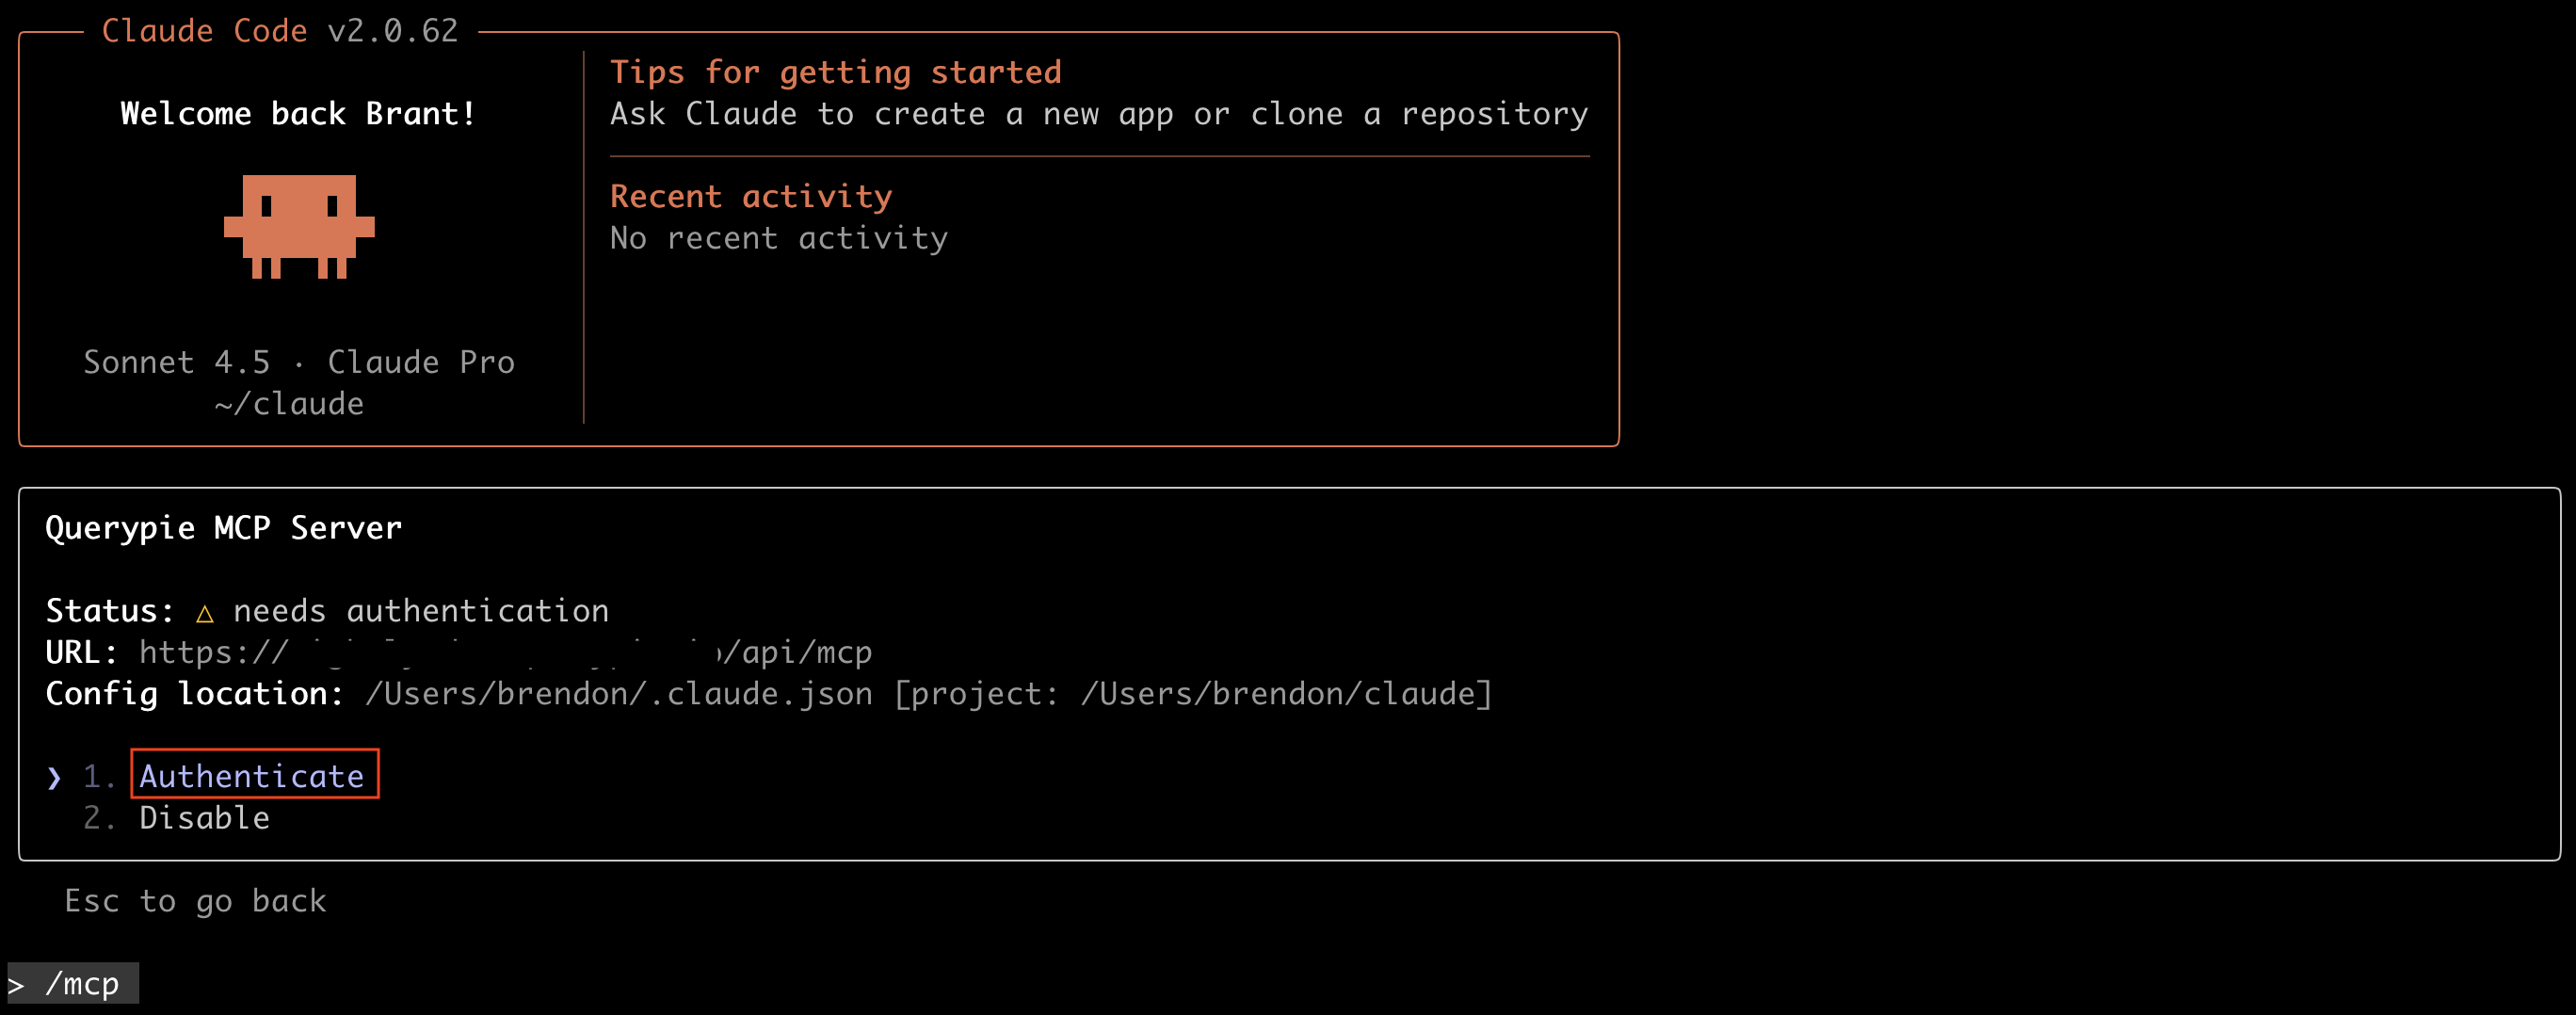This screenshot has height=1015, width=2576.
Task: Click the 'Esc to go back' hint
Action: coord(195,901)
